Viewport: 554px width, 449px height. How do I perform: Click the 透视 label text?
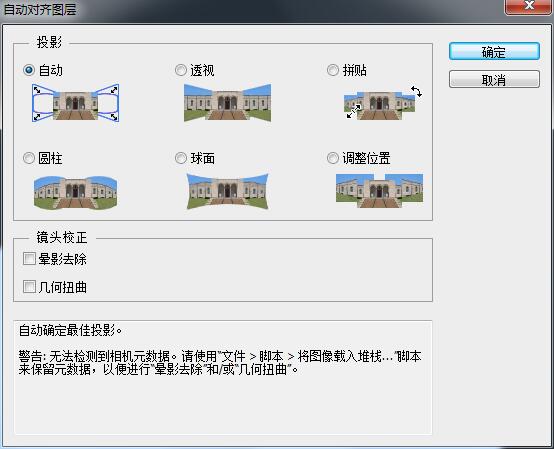[202, 70]
